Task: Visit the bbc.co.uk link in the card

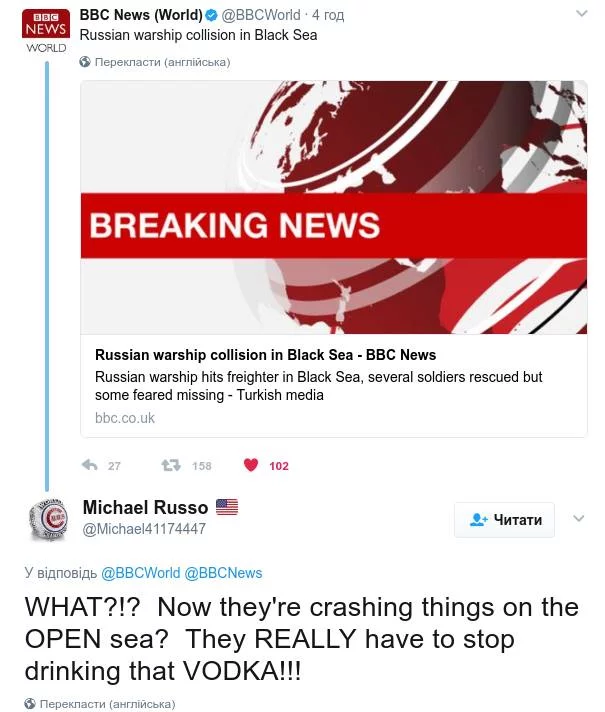Action: tap(125, 418)
